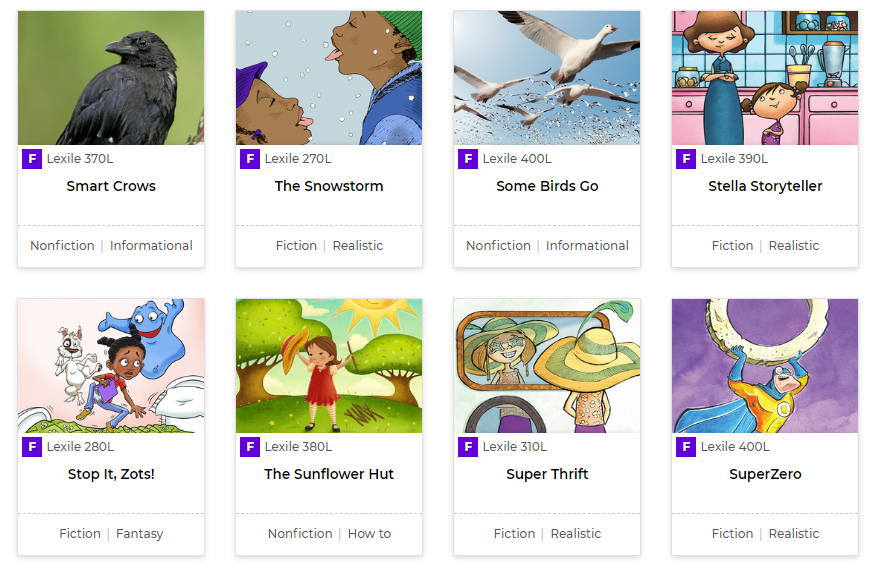Open the Smart Crows crow cover image
This screenshot has height=570, width=872.
(111, 78)
